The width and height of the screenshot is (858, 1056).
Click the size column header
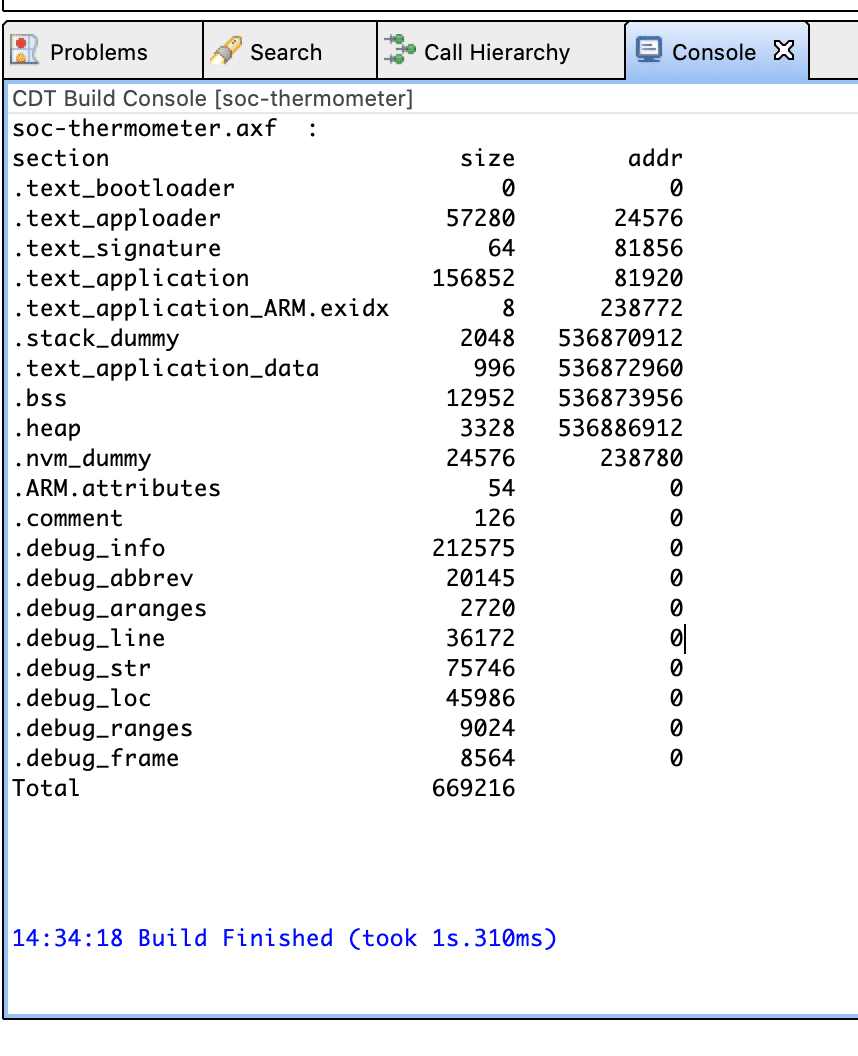coord(487,158)
